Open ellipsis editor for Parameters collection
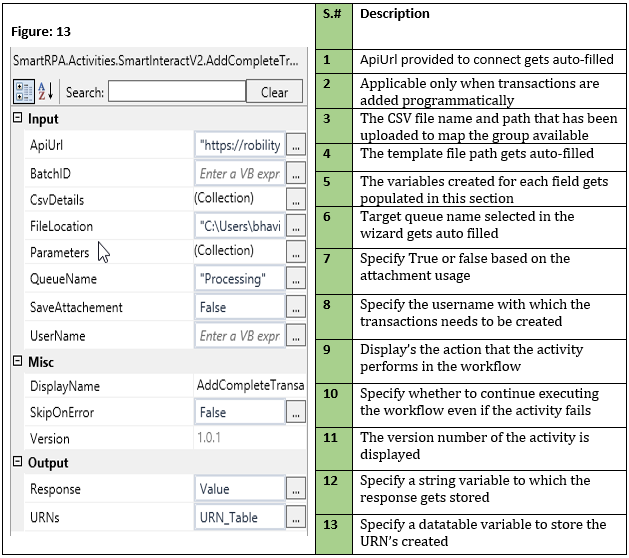This screenshot has height=558, width=629. (295, 253)
